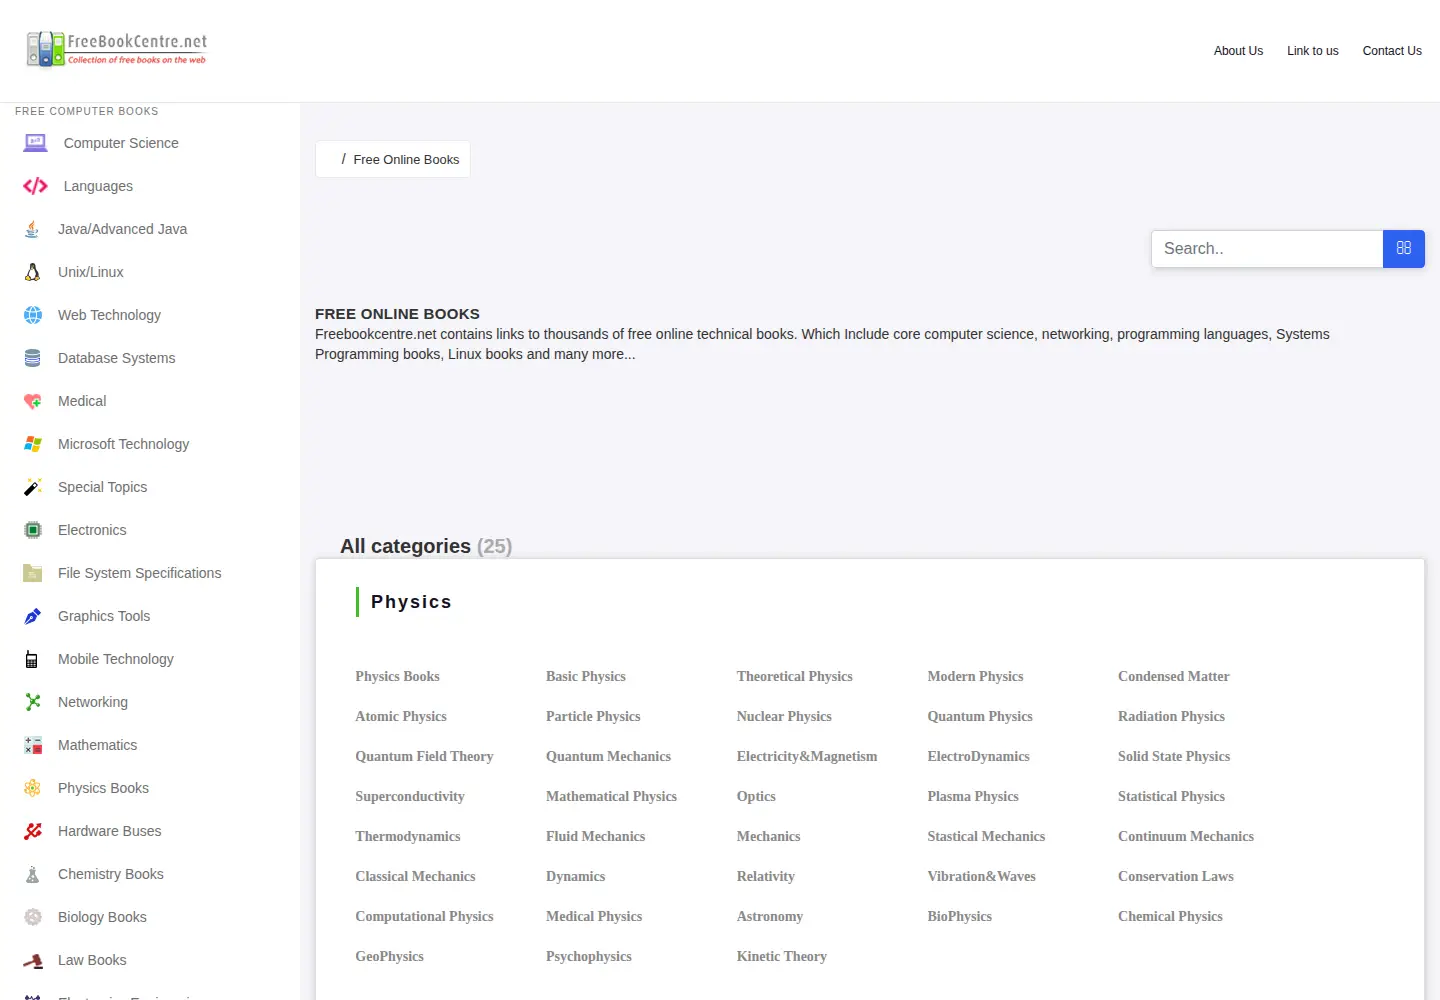Open the Plasma Physics link
1440x1000 pixels.
click(x=973, y=796)
